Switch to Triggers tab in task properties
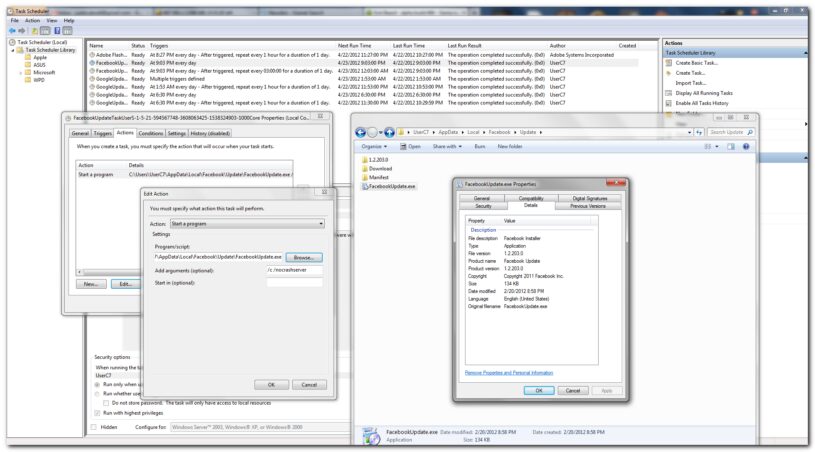The height and width of the screenshot is (452, 815). [x=102, y=134]
